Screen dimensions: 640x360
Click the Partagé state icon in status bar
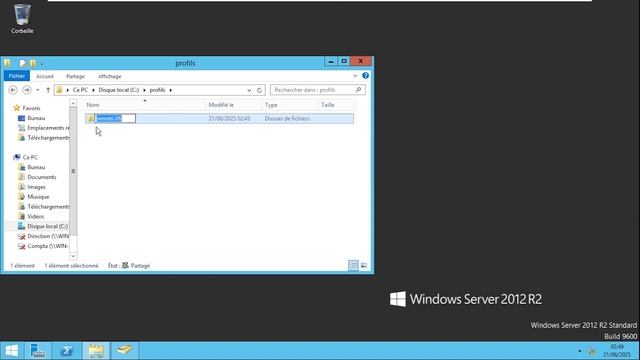coord(125,265)
